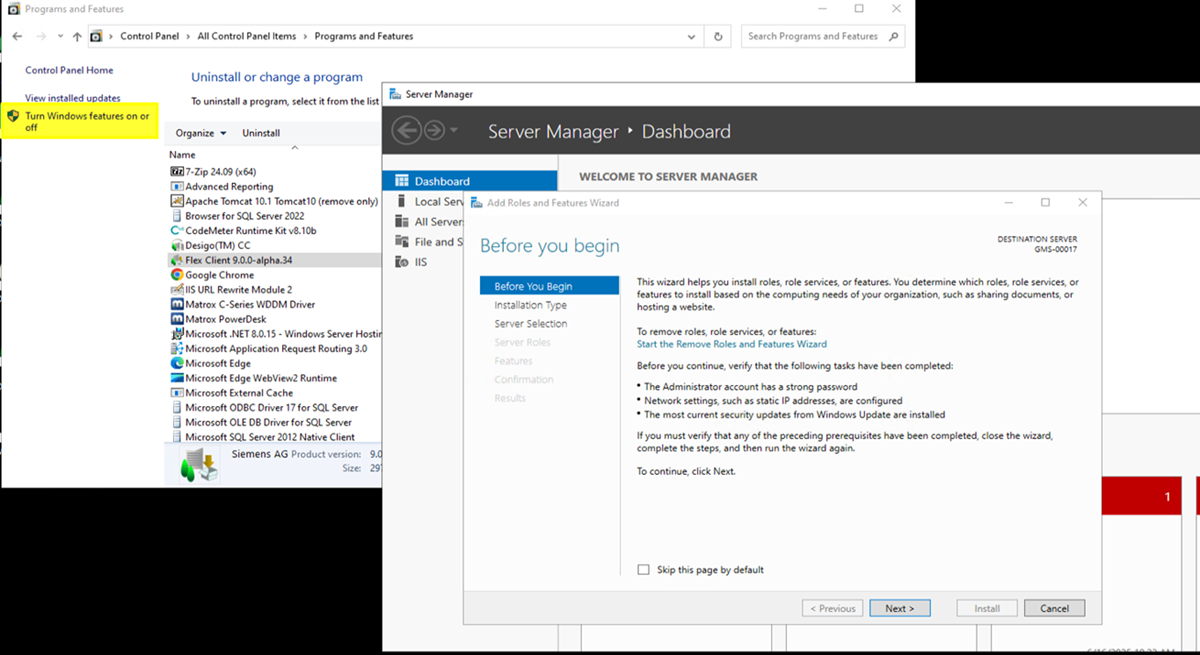Screen dimensions: 1200x655
Task: Click Turn Windows features on or off
Action: (87, 122)
